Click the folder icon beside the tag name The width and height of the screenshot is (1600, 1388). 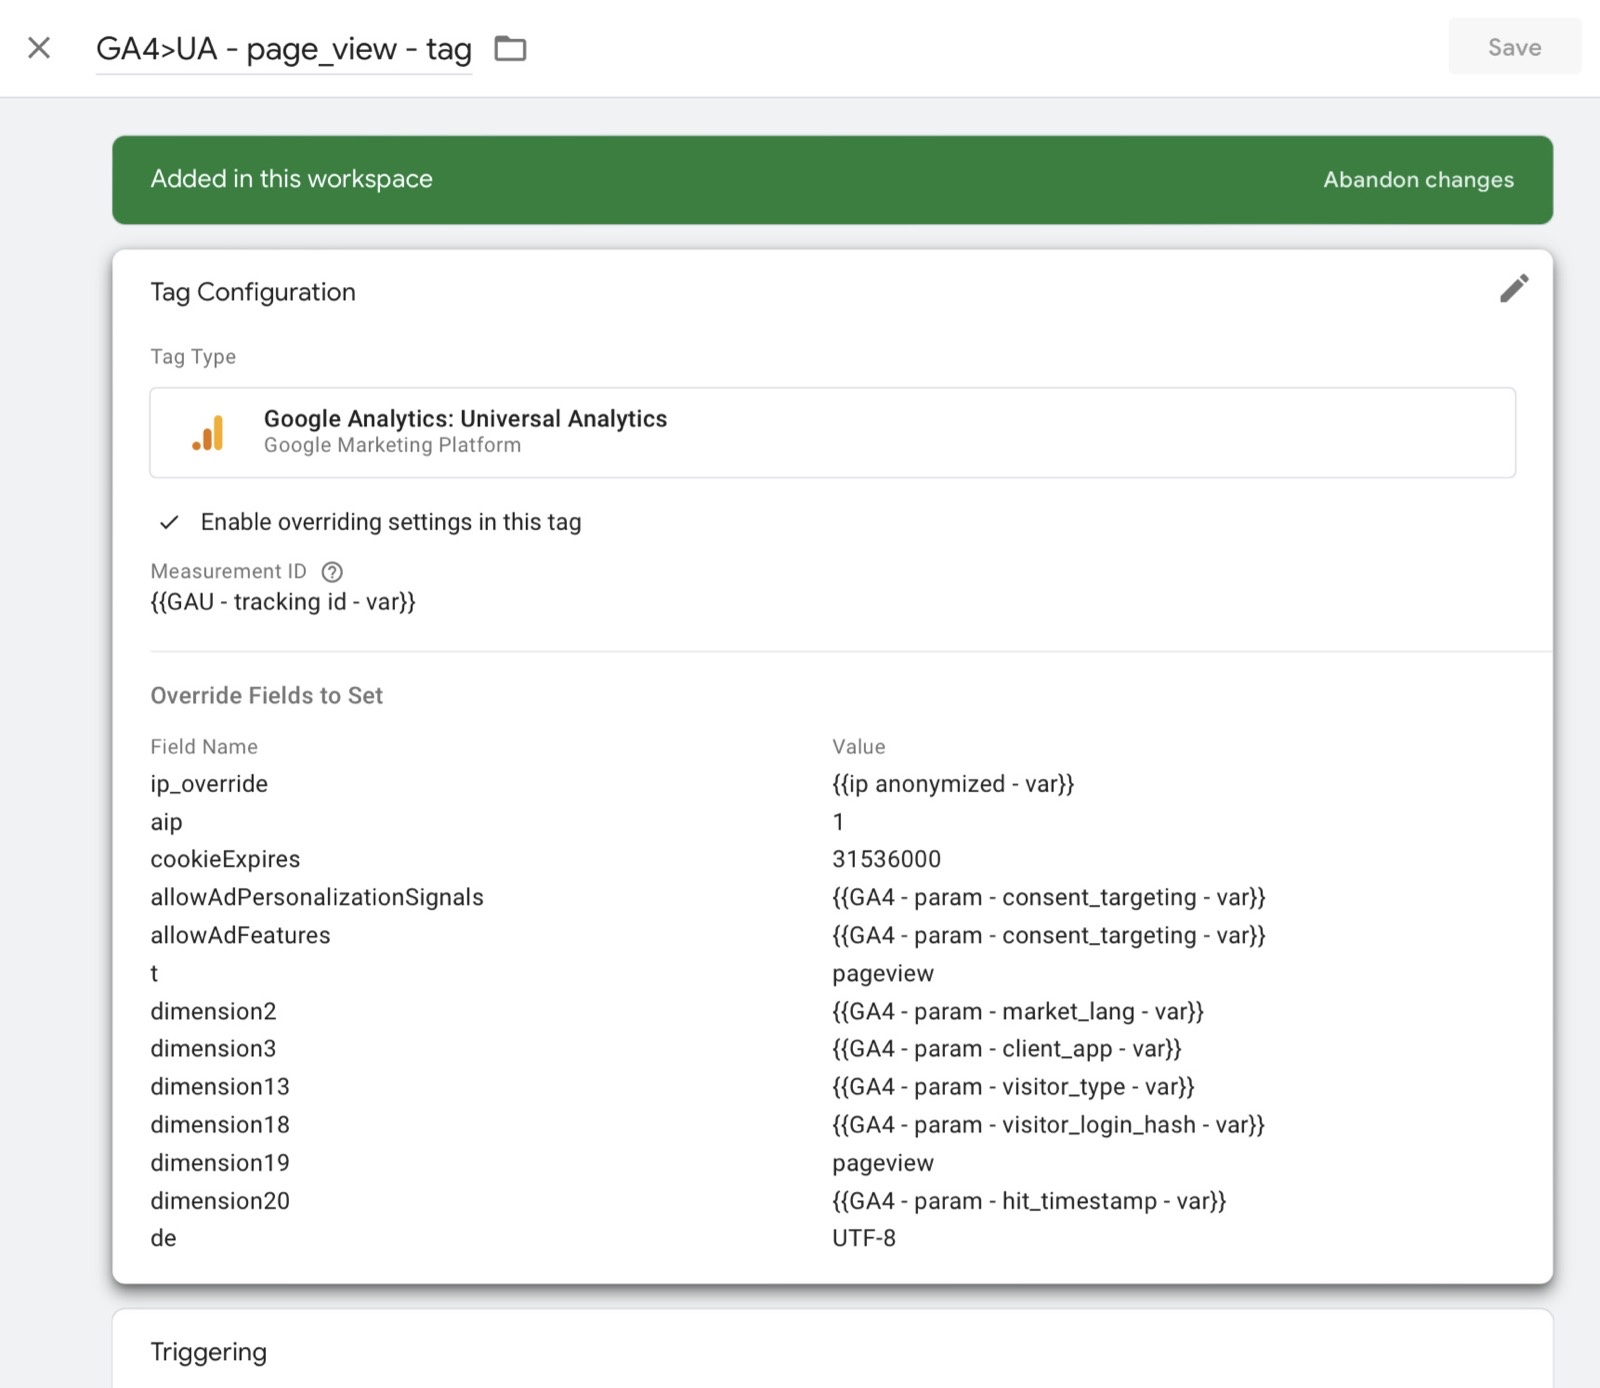point(510,48)
